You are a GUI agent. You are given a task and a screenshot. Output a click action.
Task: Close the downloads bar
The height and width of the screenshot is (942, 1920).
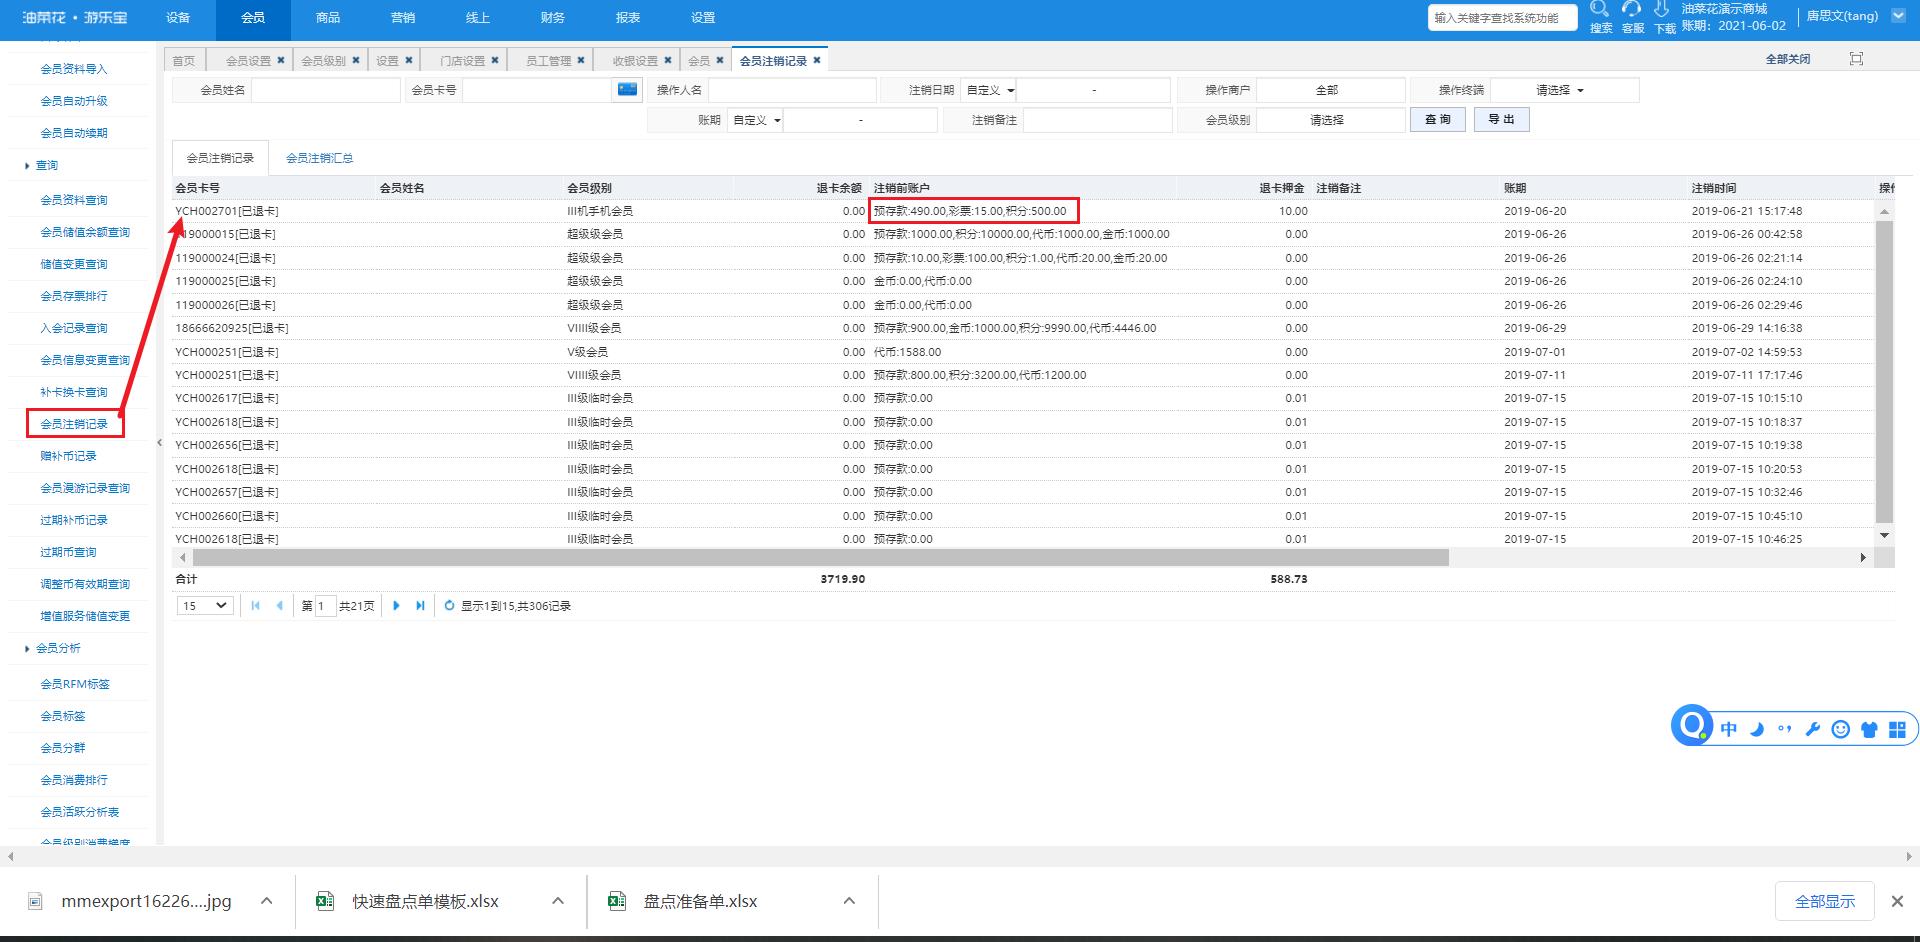click(1897, 901)
